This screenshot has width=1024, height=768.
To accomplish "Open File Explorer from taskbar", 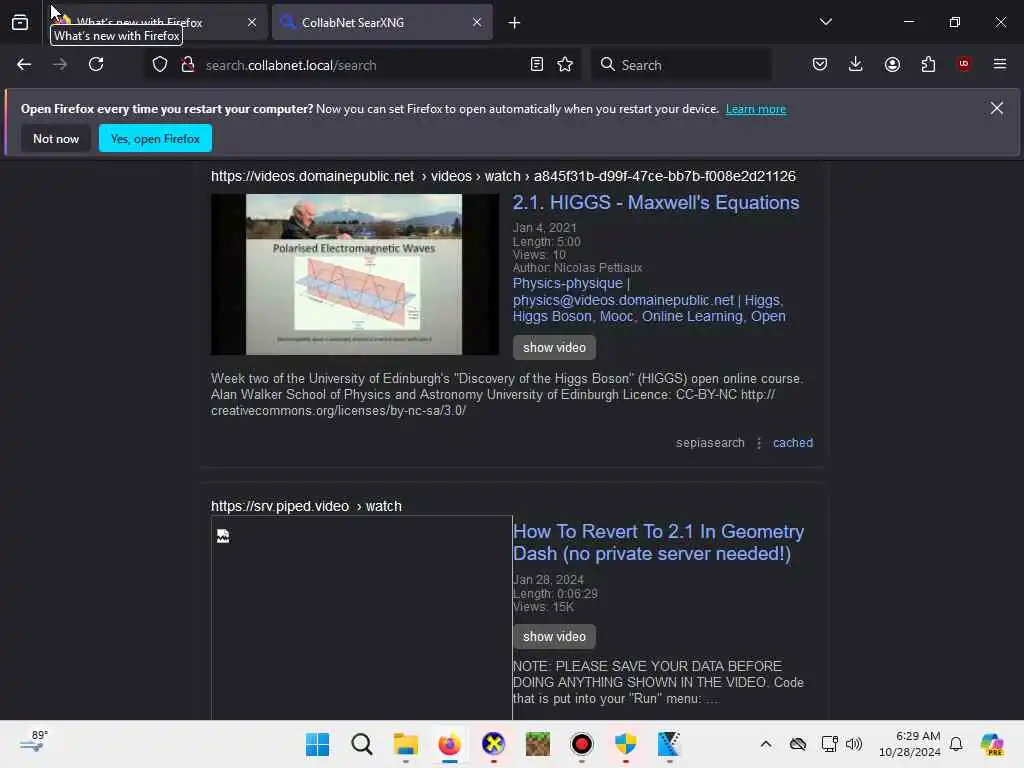I will (x=406, y=744).
